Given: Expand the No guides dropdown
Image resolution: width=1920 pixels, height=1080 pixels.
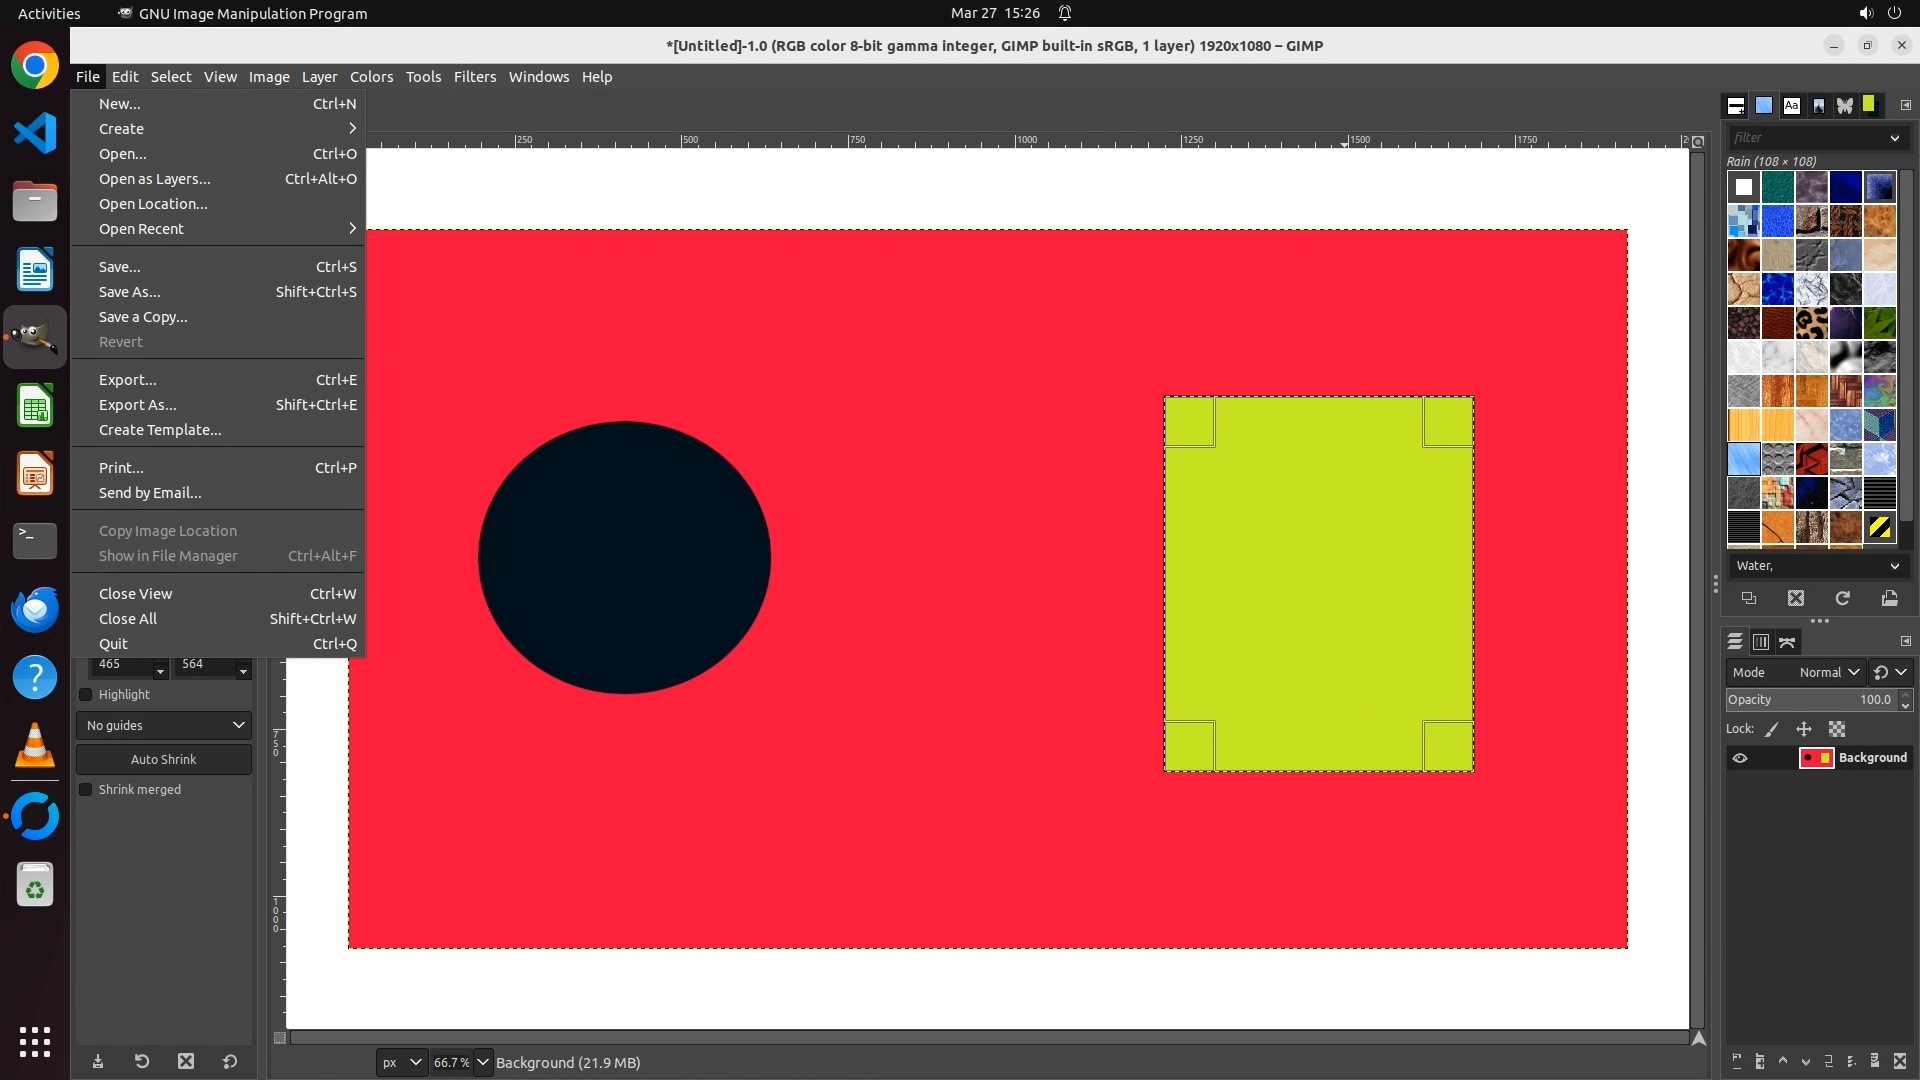Looking at the screenshot, I should click(164, 726).
